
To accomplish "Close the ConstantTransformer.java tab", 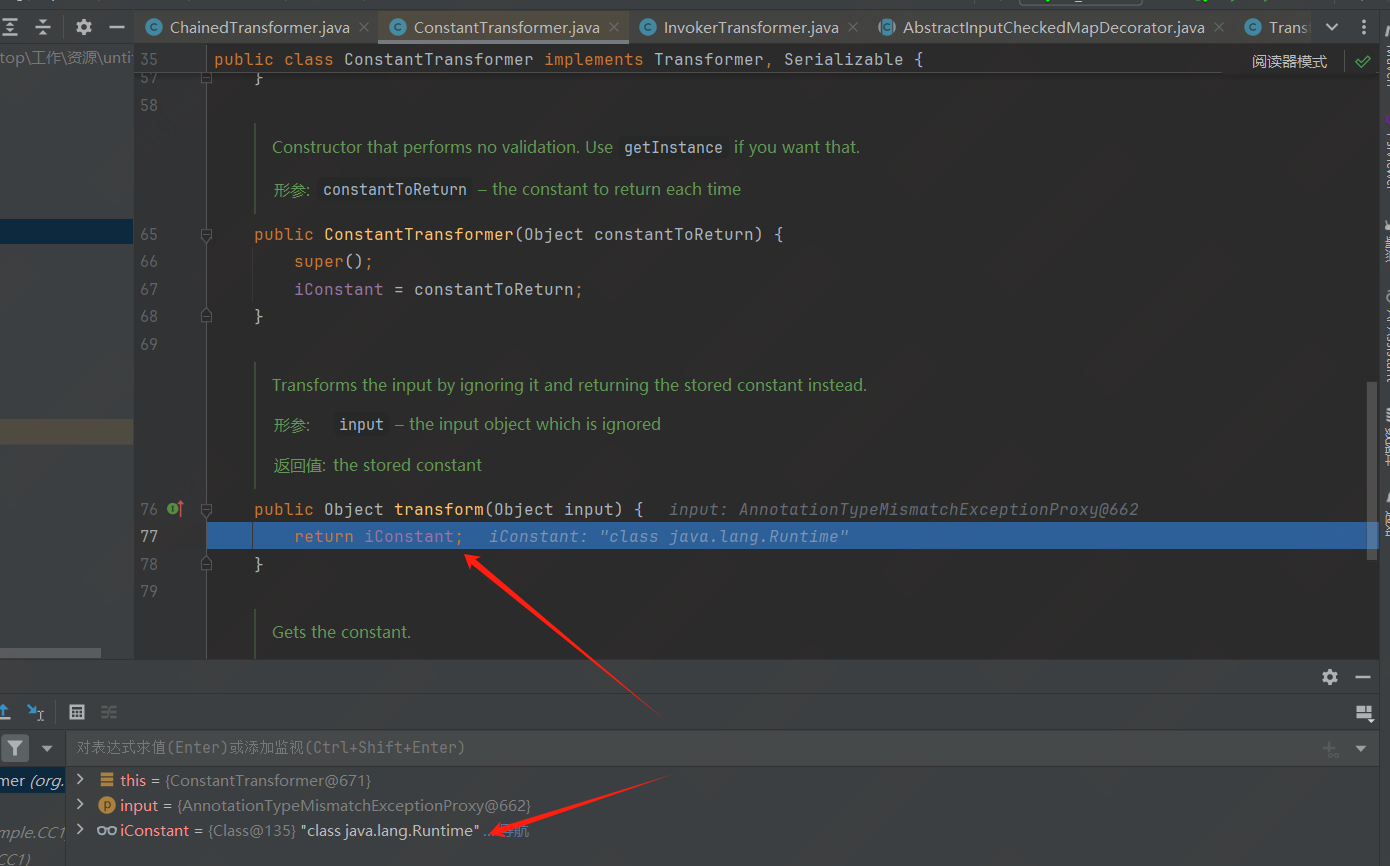I will point(613,27).
